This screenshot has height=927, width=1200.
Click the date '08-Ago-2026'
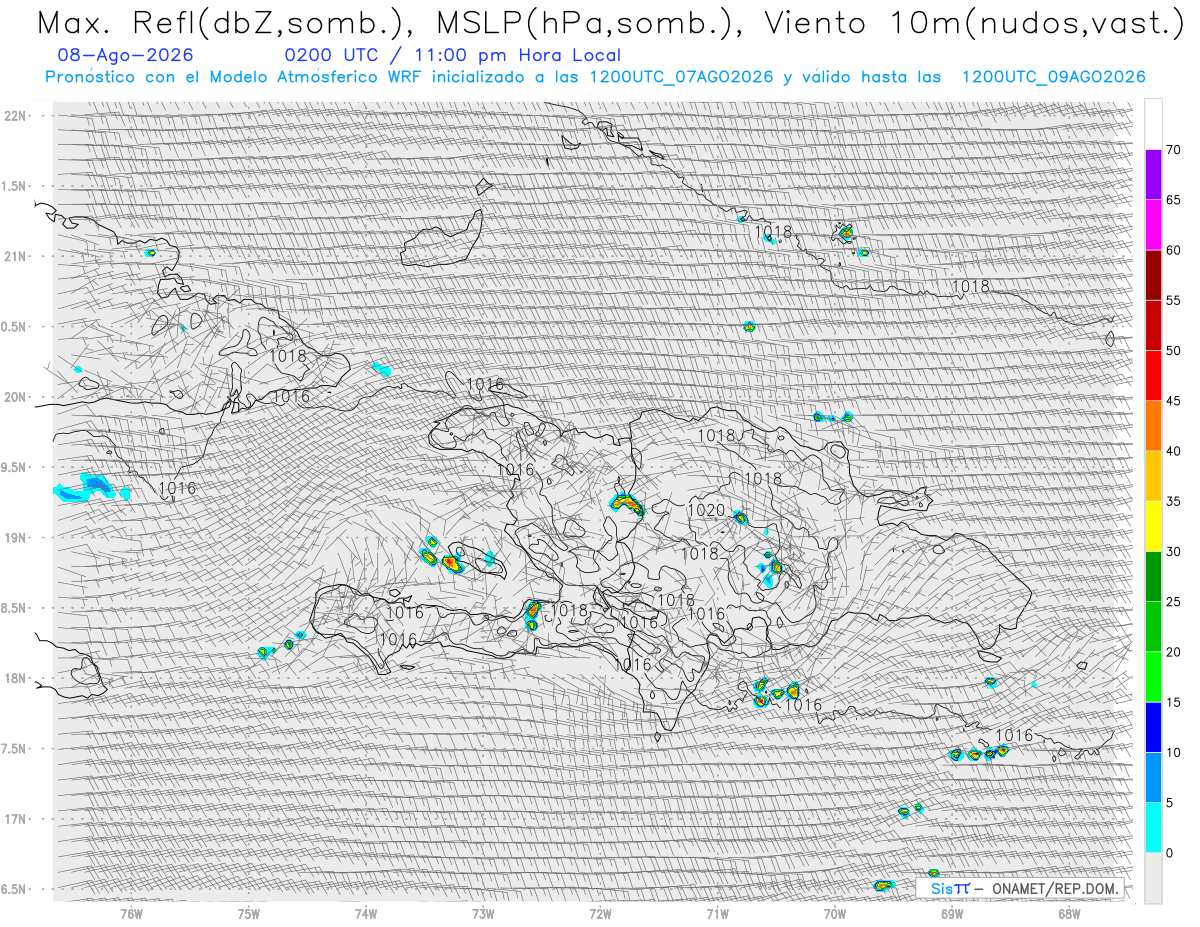coord(126,56)
